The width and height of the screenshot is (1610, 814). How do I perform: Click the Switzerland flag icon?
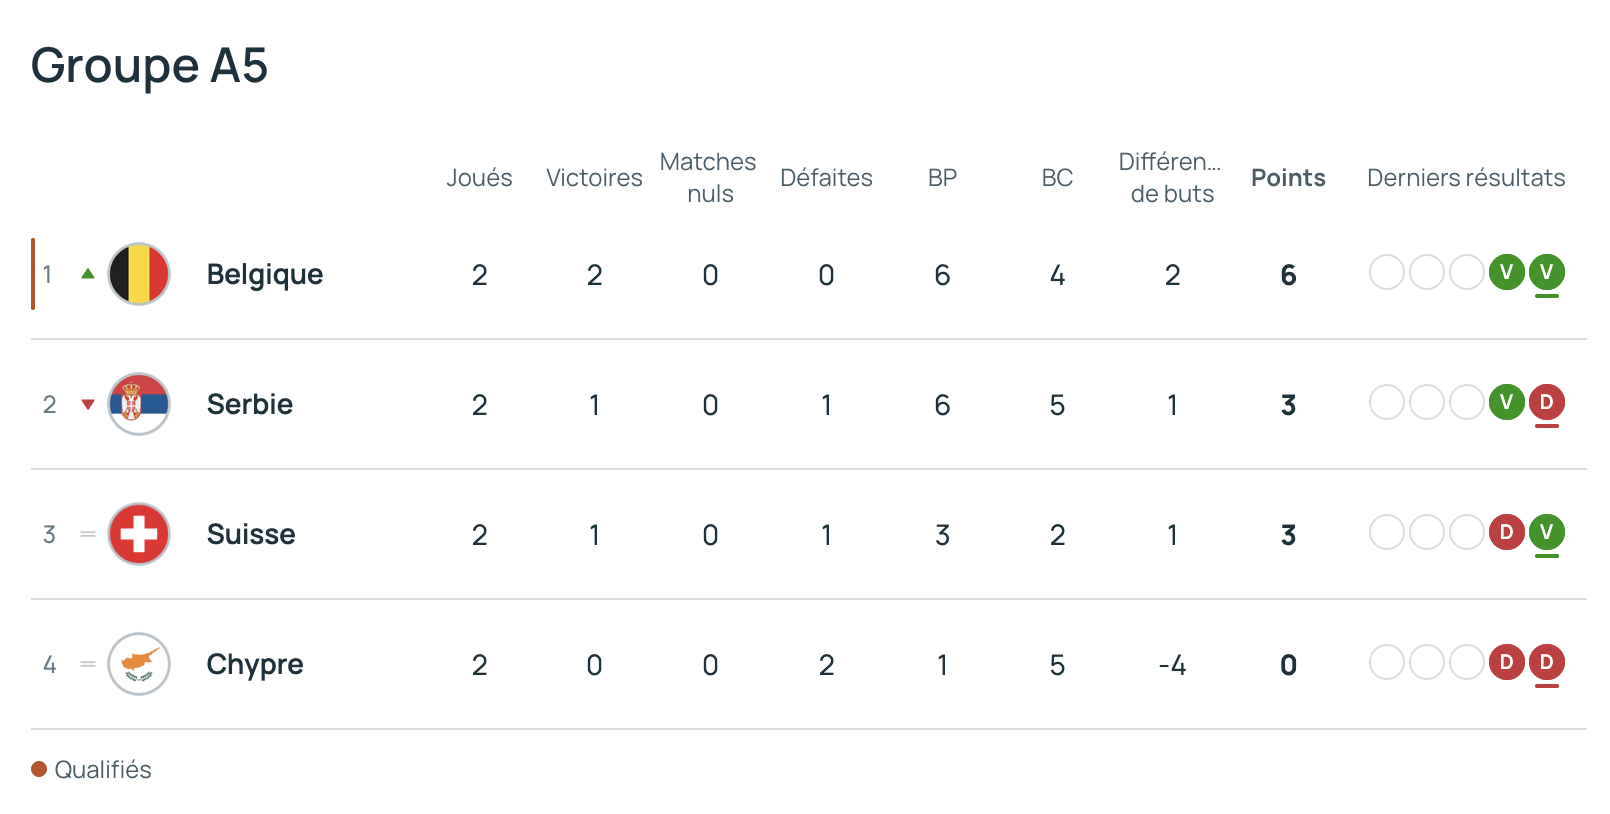coord(139,534)
